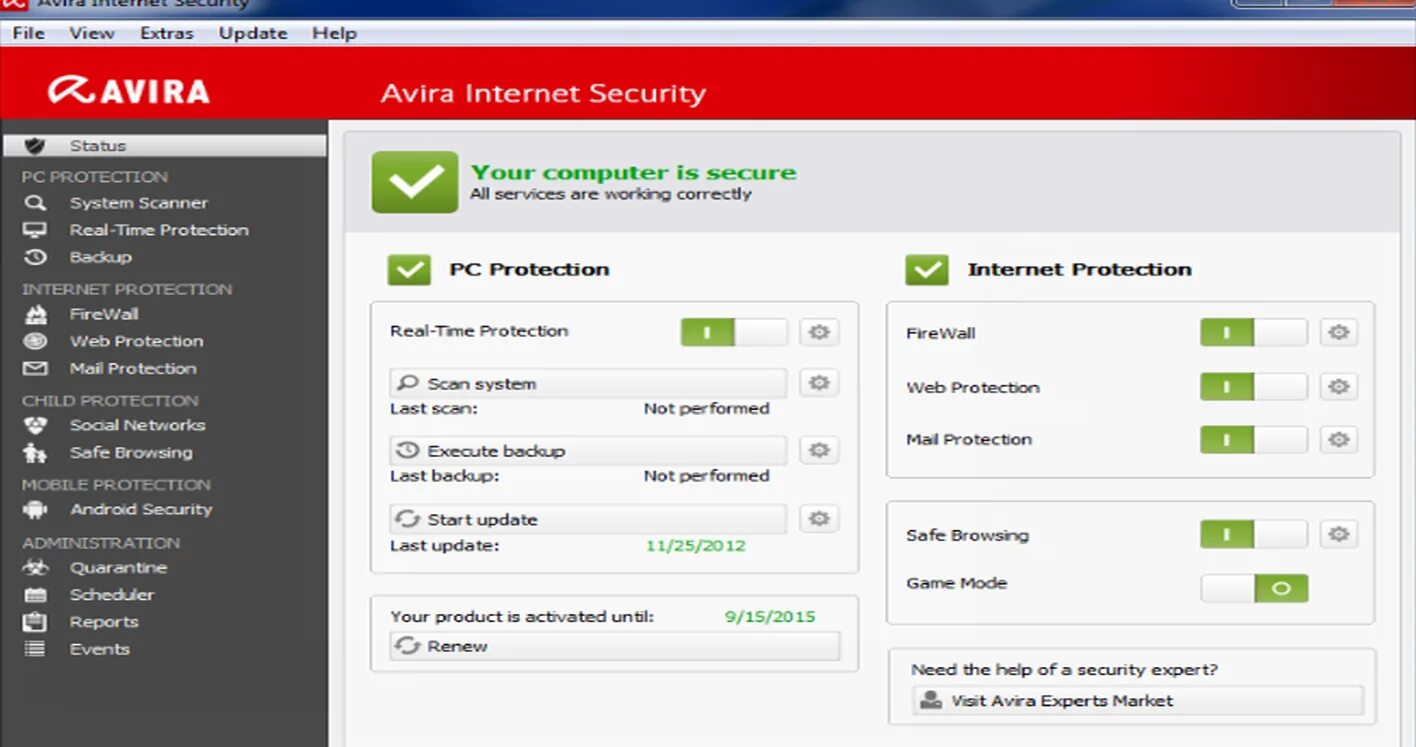This screenshot has height=747, width=1416.
Task: Click the Execute backup button
Action: click(x=588, y=451)
